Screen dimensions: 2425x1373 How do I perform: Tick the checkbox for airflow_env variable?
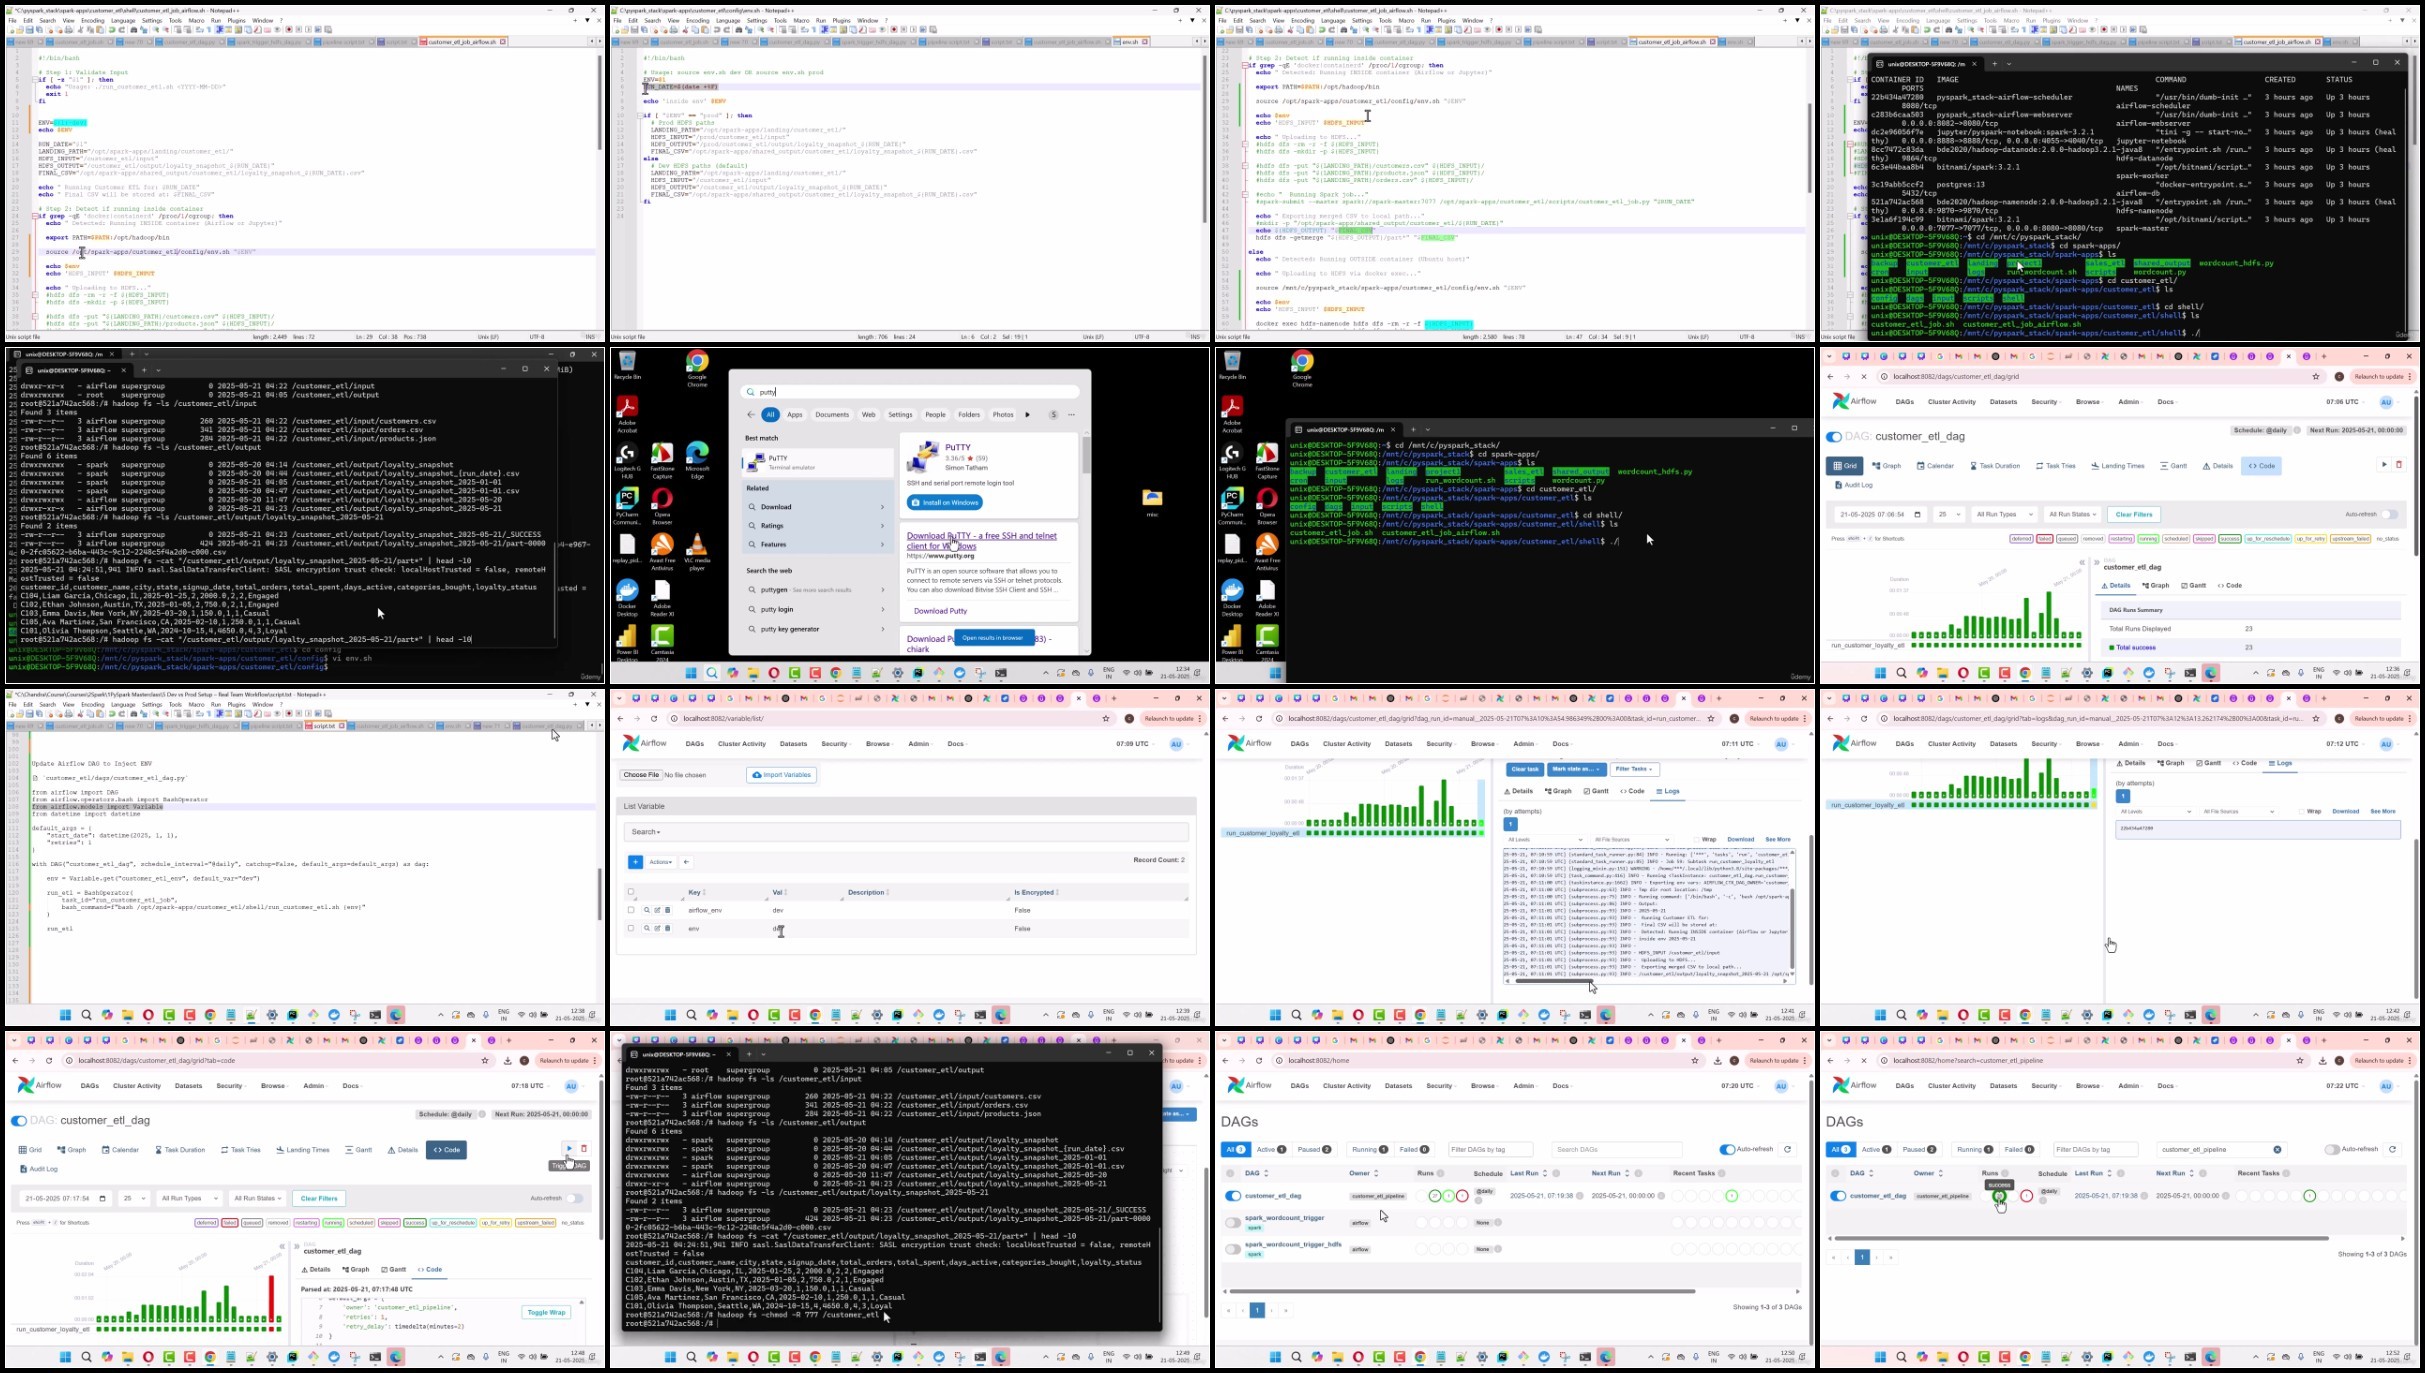[x=631, y=910]
